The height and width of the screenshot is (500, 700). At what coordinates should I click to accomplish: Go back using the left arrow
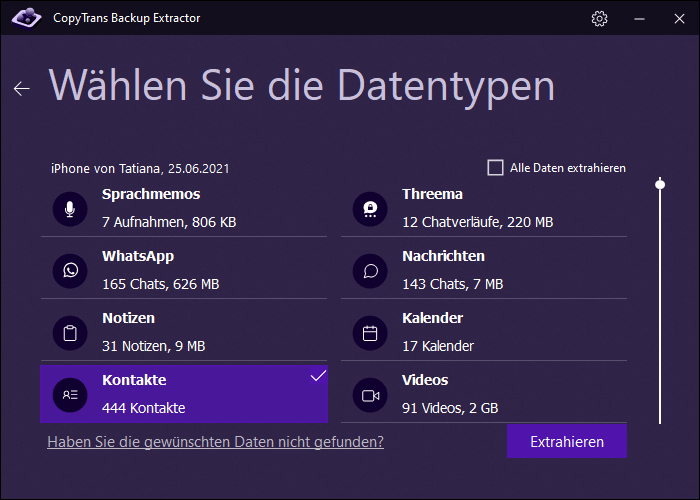tap(21, 88)
